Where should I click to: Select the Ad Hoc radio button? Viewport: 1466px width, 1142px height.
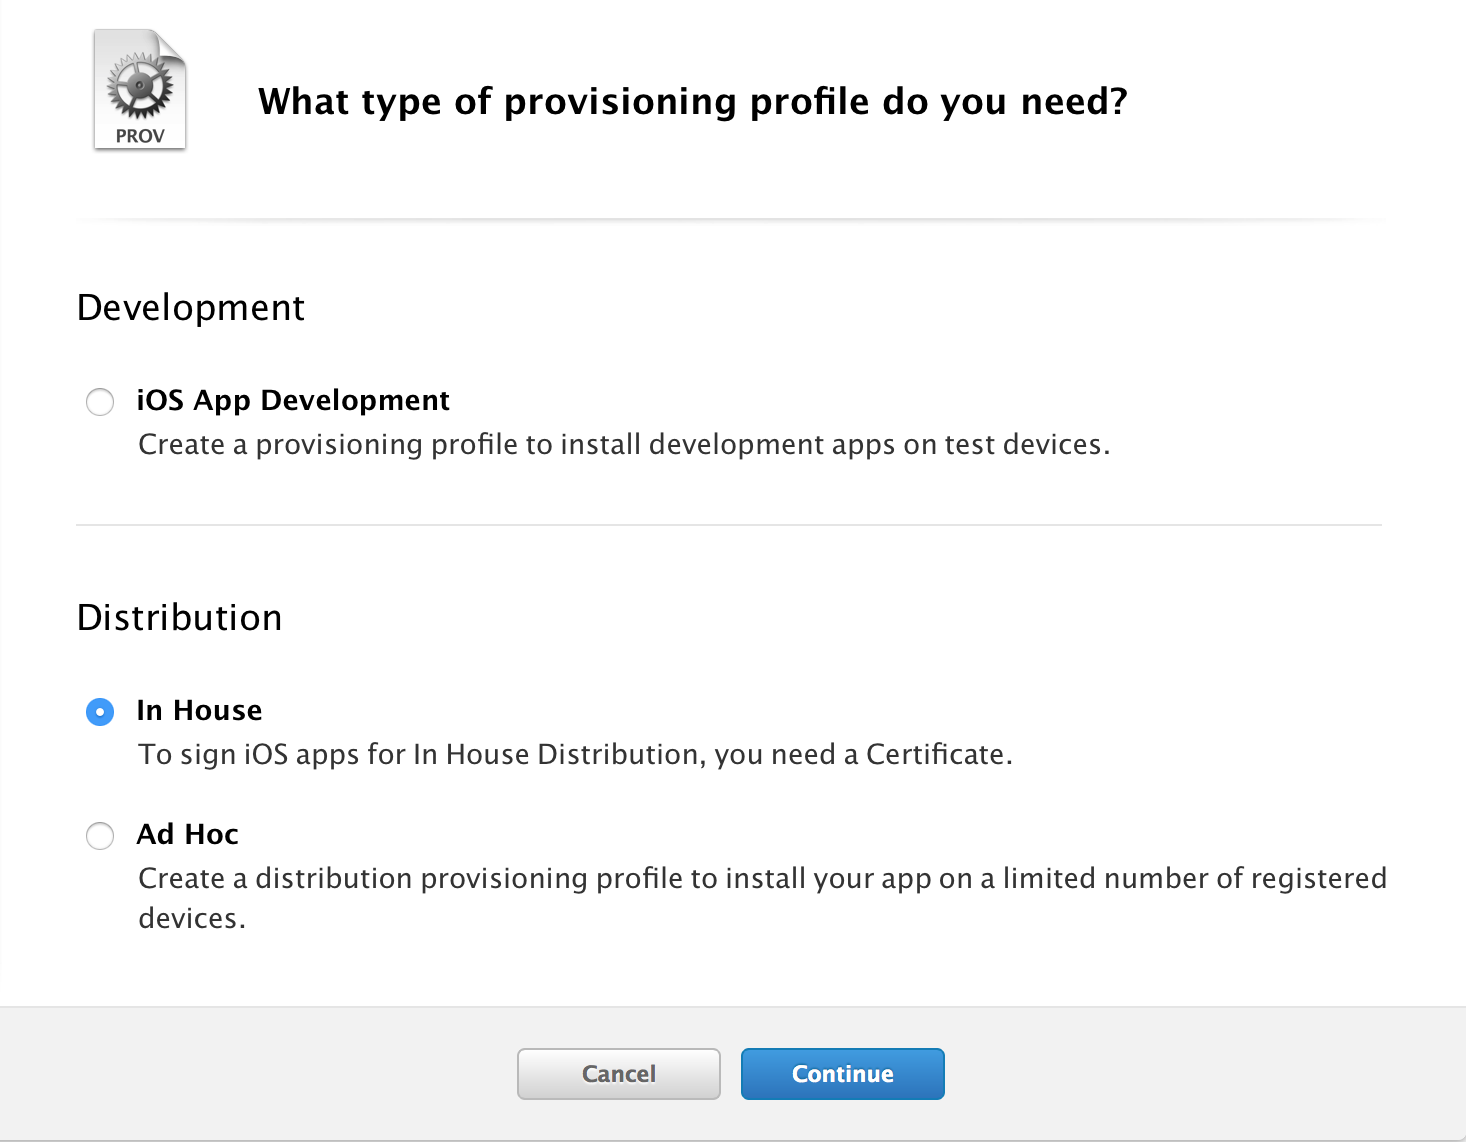coord(100,836)
